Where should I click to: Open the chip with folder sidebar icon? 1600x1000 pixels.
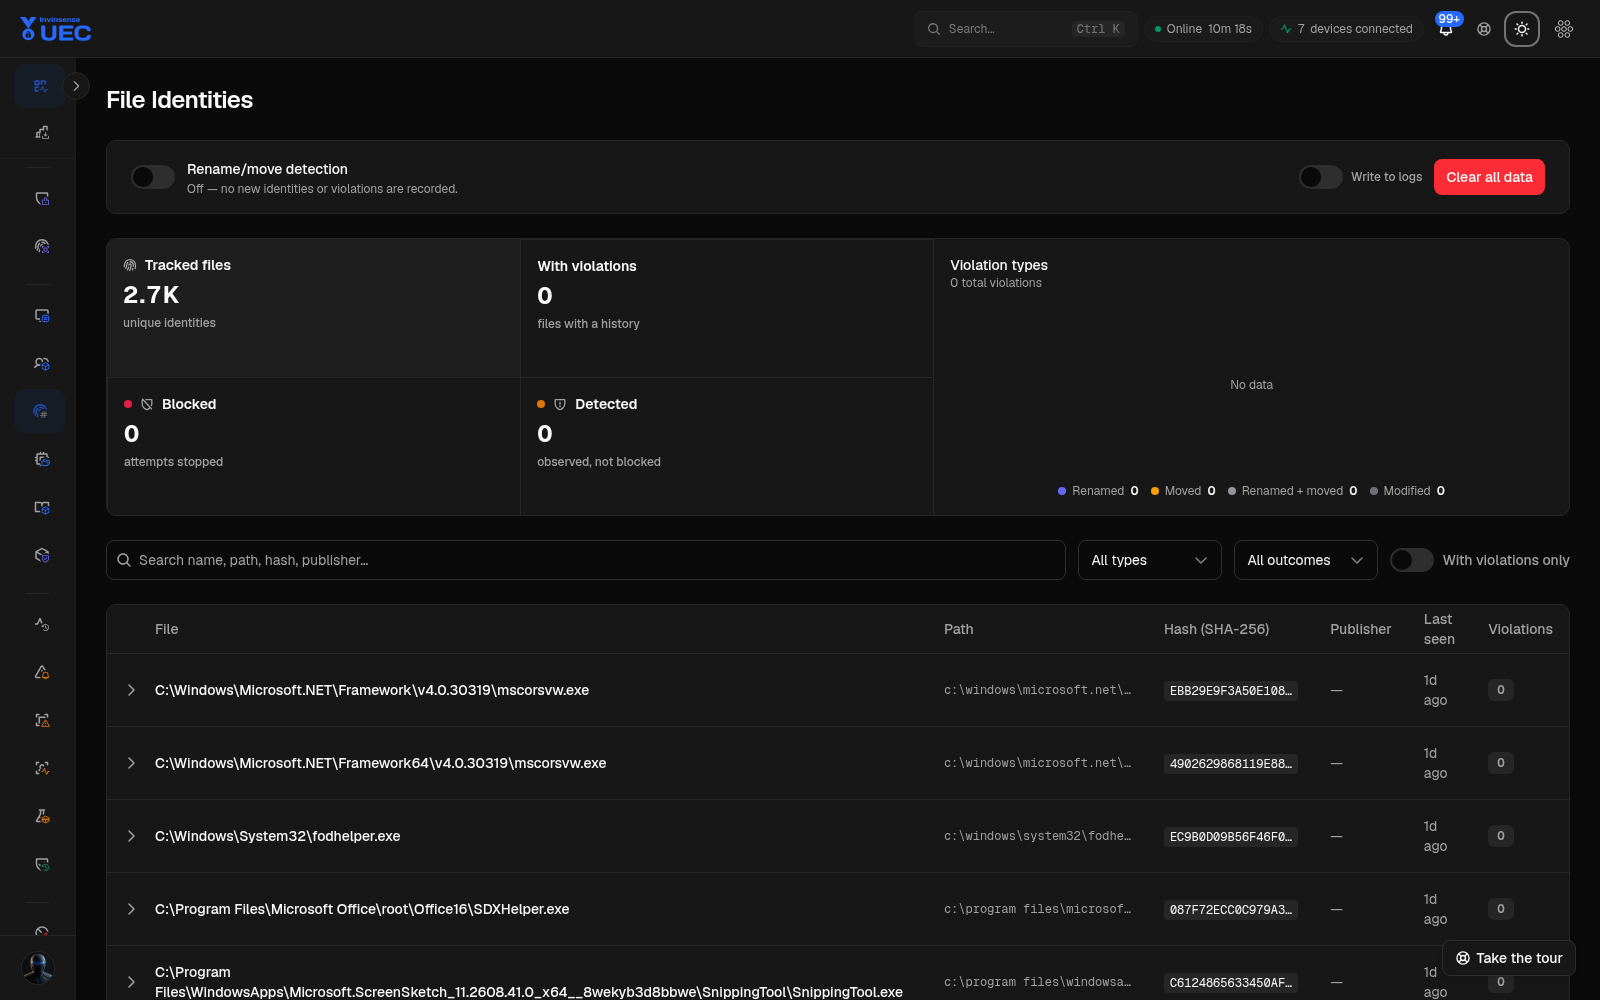(40, 459)
